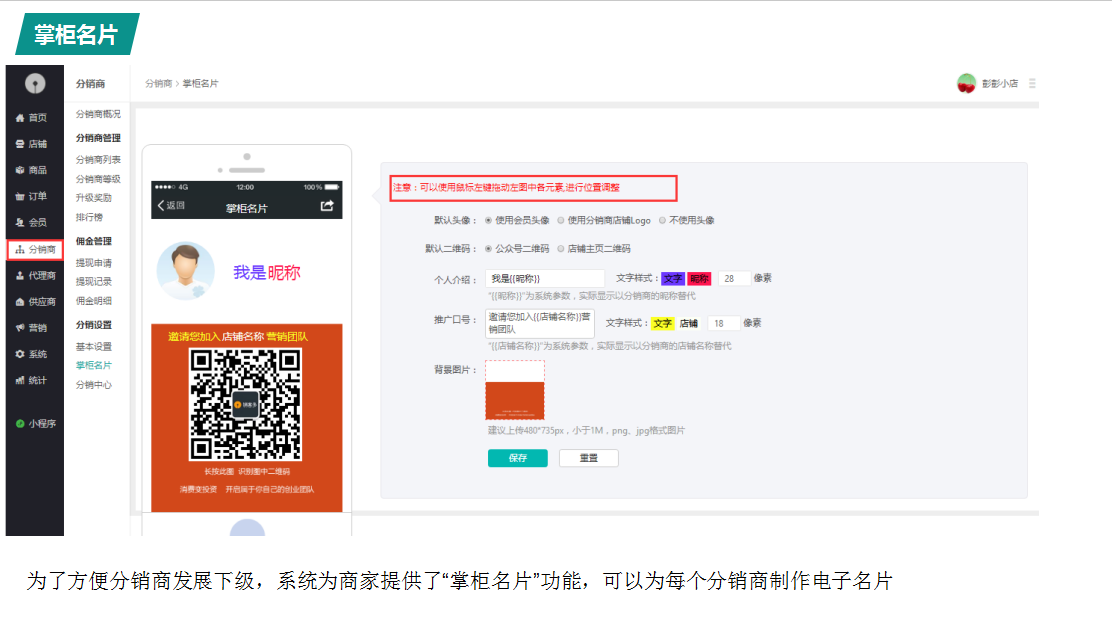Tap share icon in phone preview header
The height and width of the screenshot is (626, 1112).
coord(326,206)
